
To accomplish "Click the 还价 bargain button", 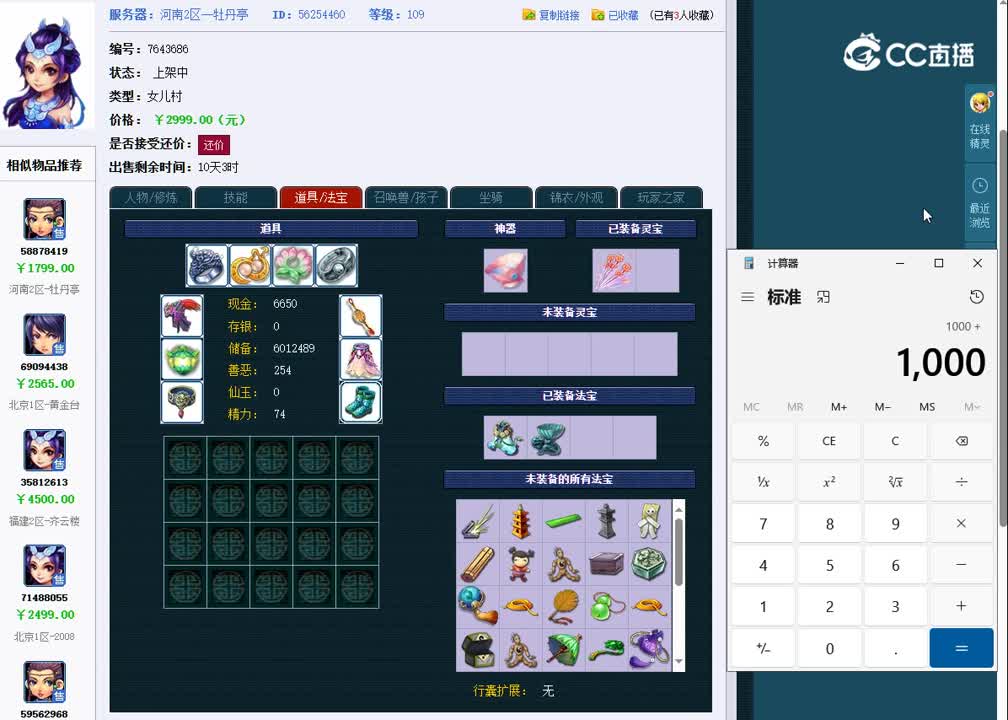I will pos(213,145).
